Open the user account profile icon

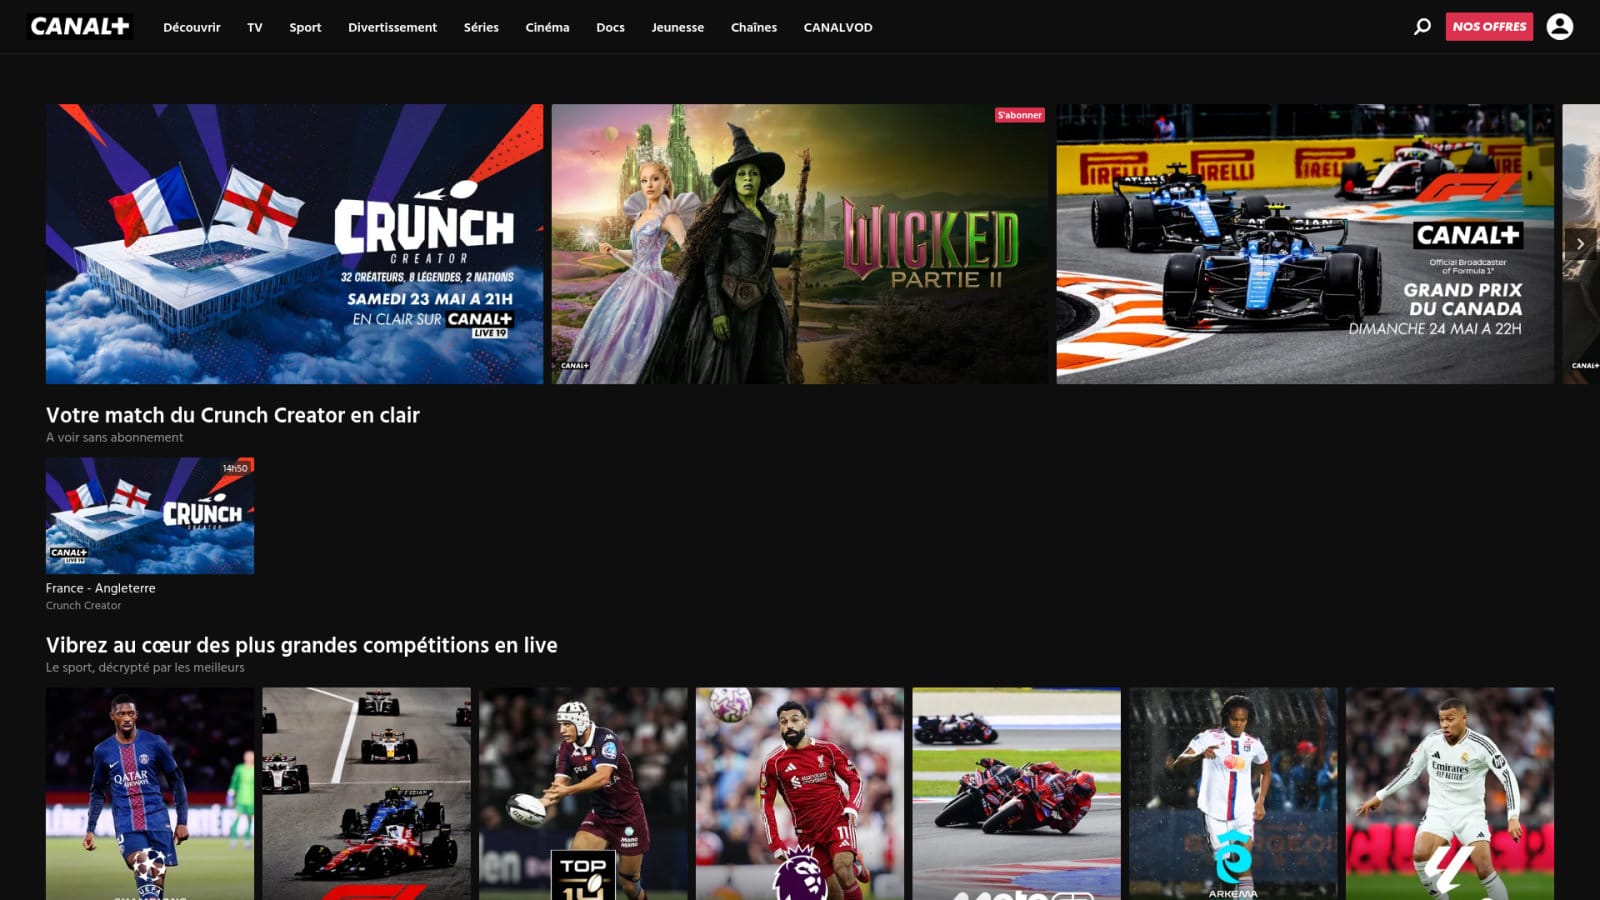tap(1560, 27)
